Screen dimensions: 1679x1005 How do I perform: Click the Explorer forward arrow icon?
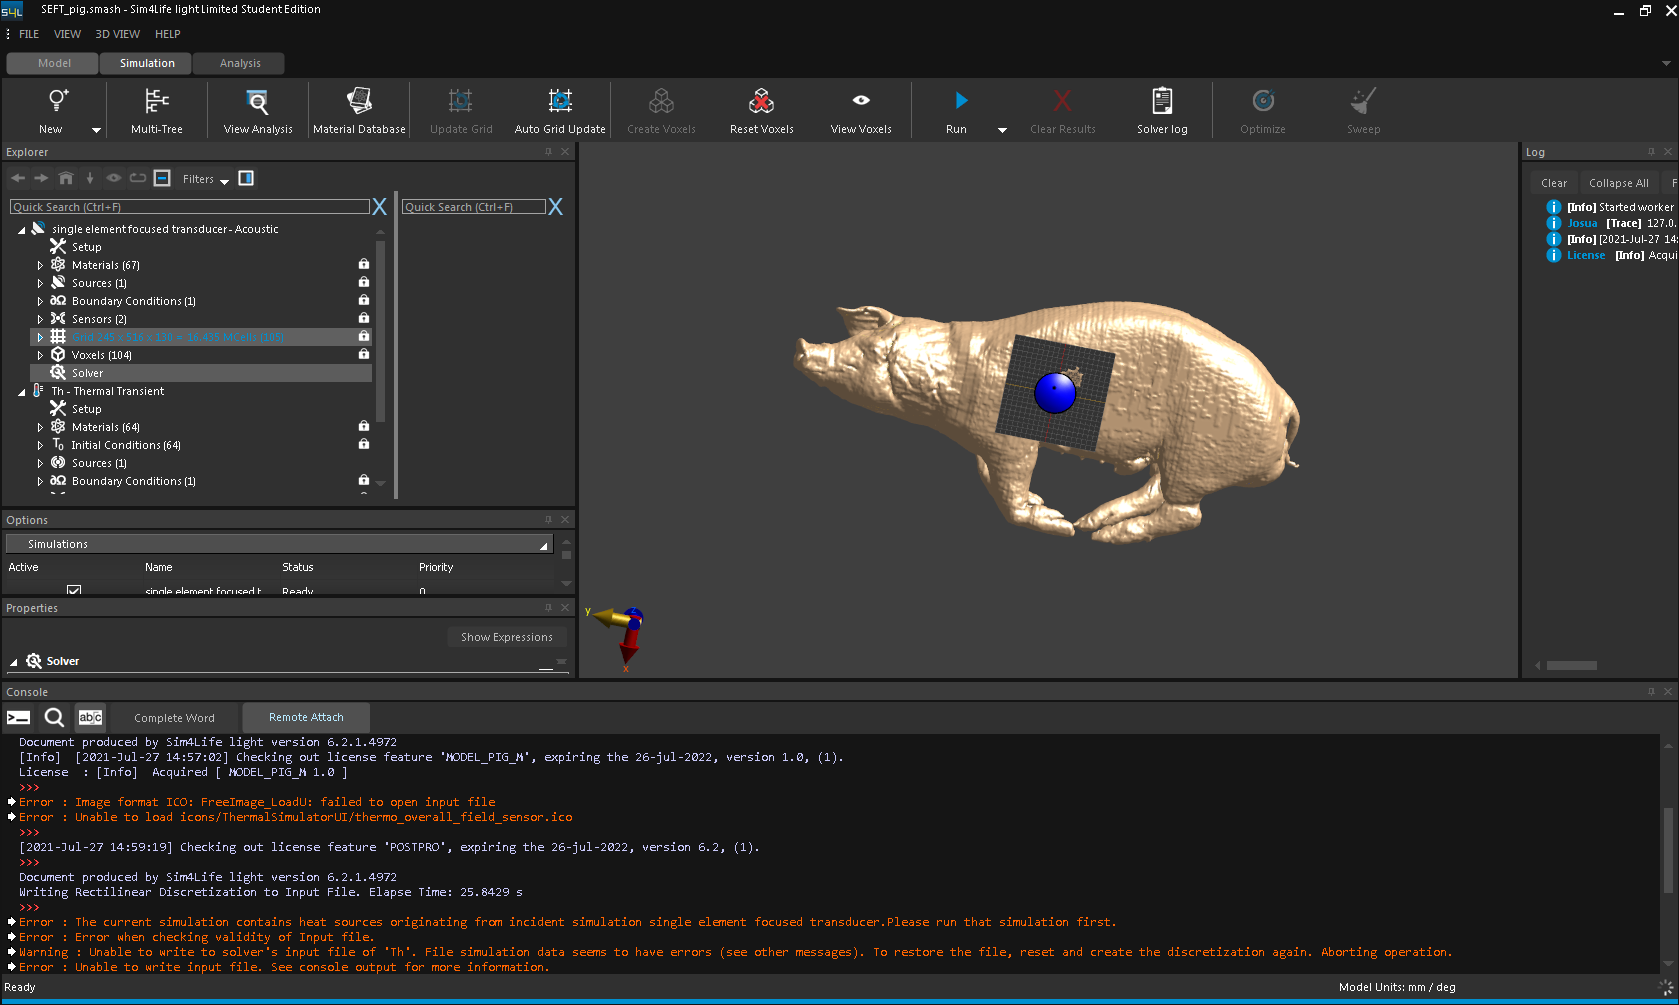tap(41, 178)
